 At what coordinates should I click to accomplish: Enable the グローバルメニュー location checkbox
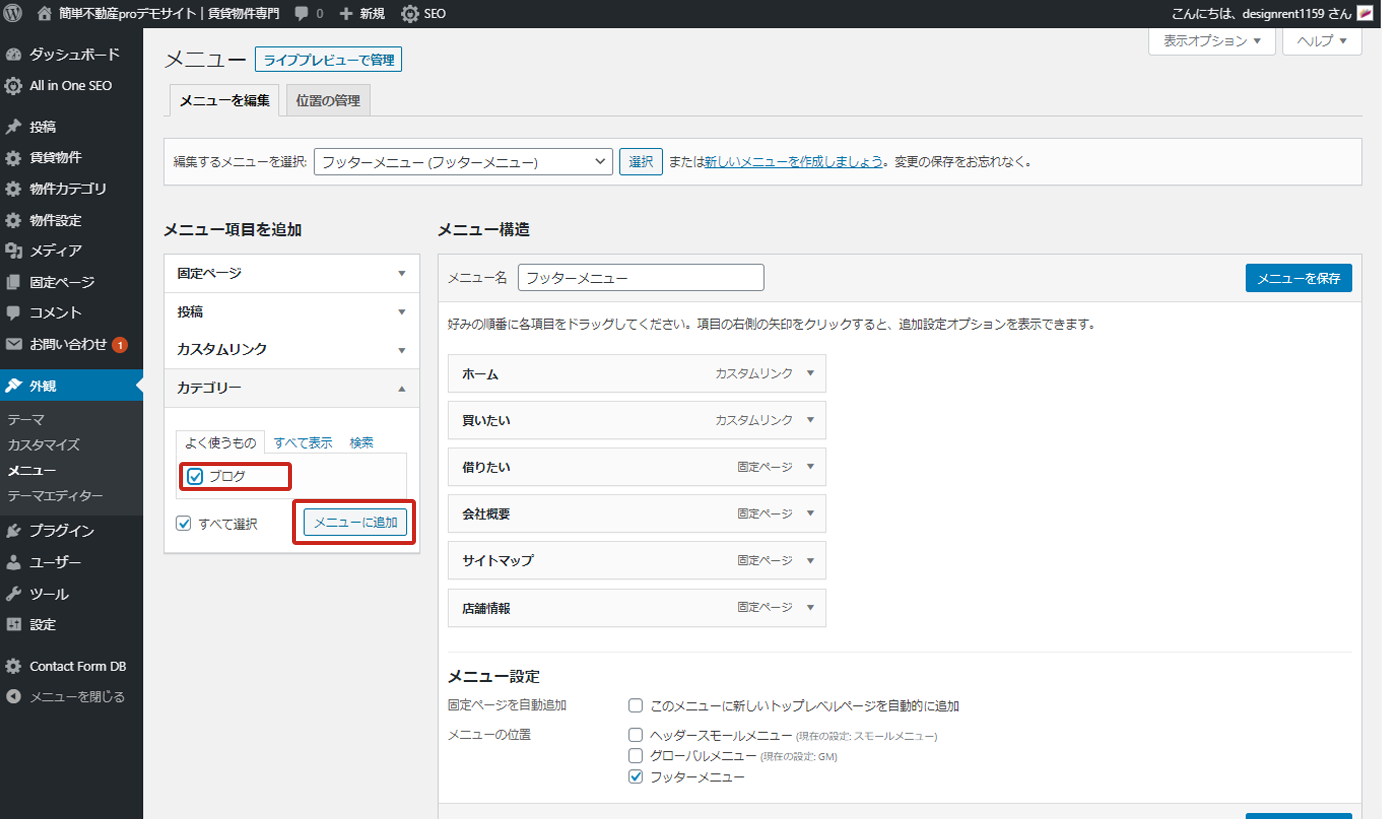(x=635, y=756)
